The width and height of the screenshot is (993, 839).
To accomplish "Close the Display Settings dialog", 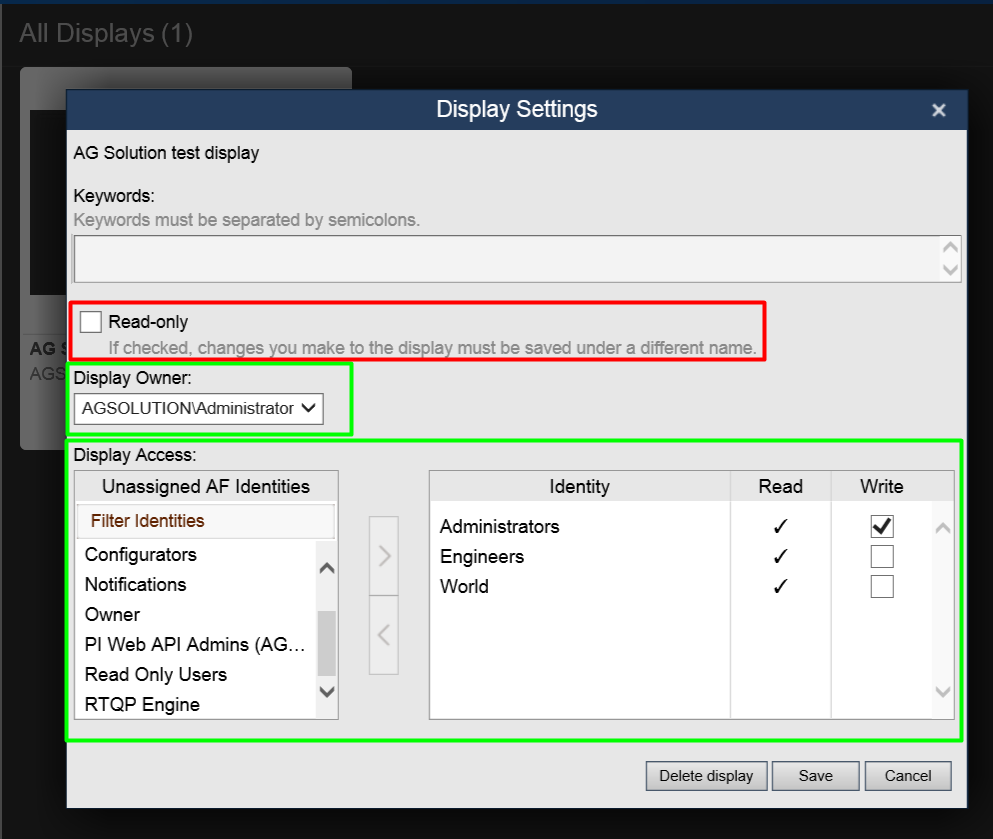I will [x=938, y=111].
